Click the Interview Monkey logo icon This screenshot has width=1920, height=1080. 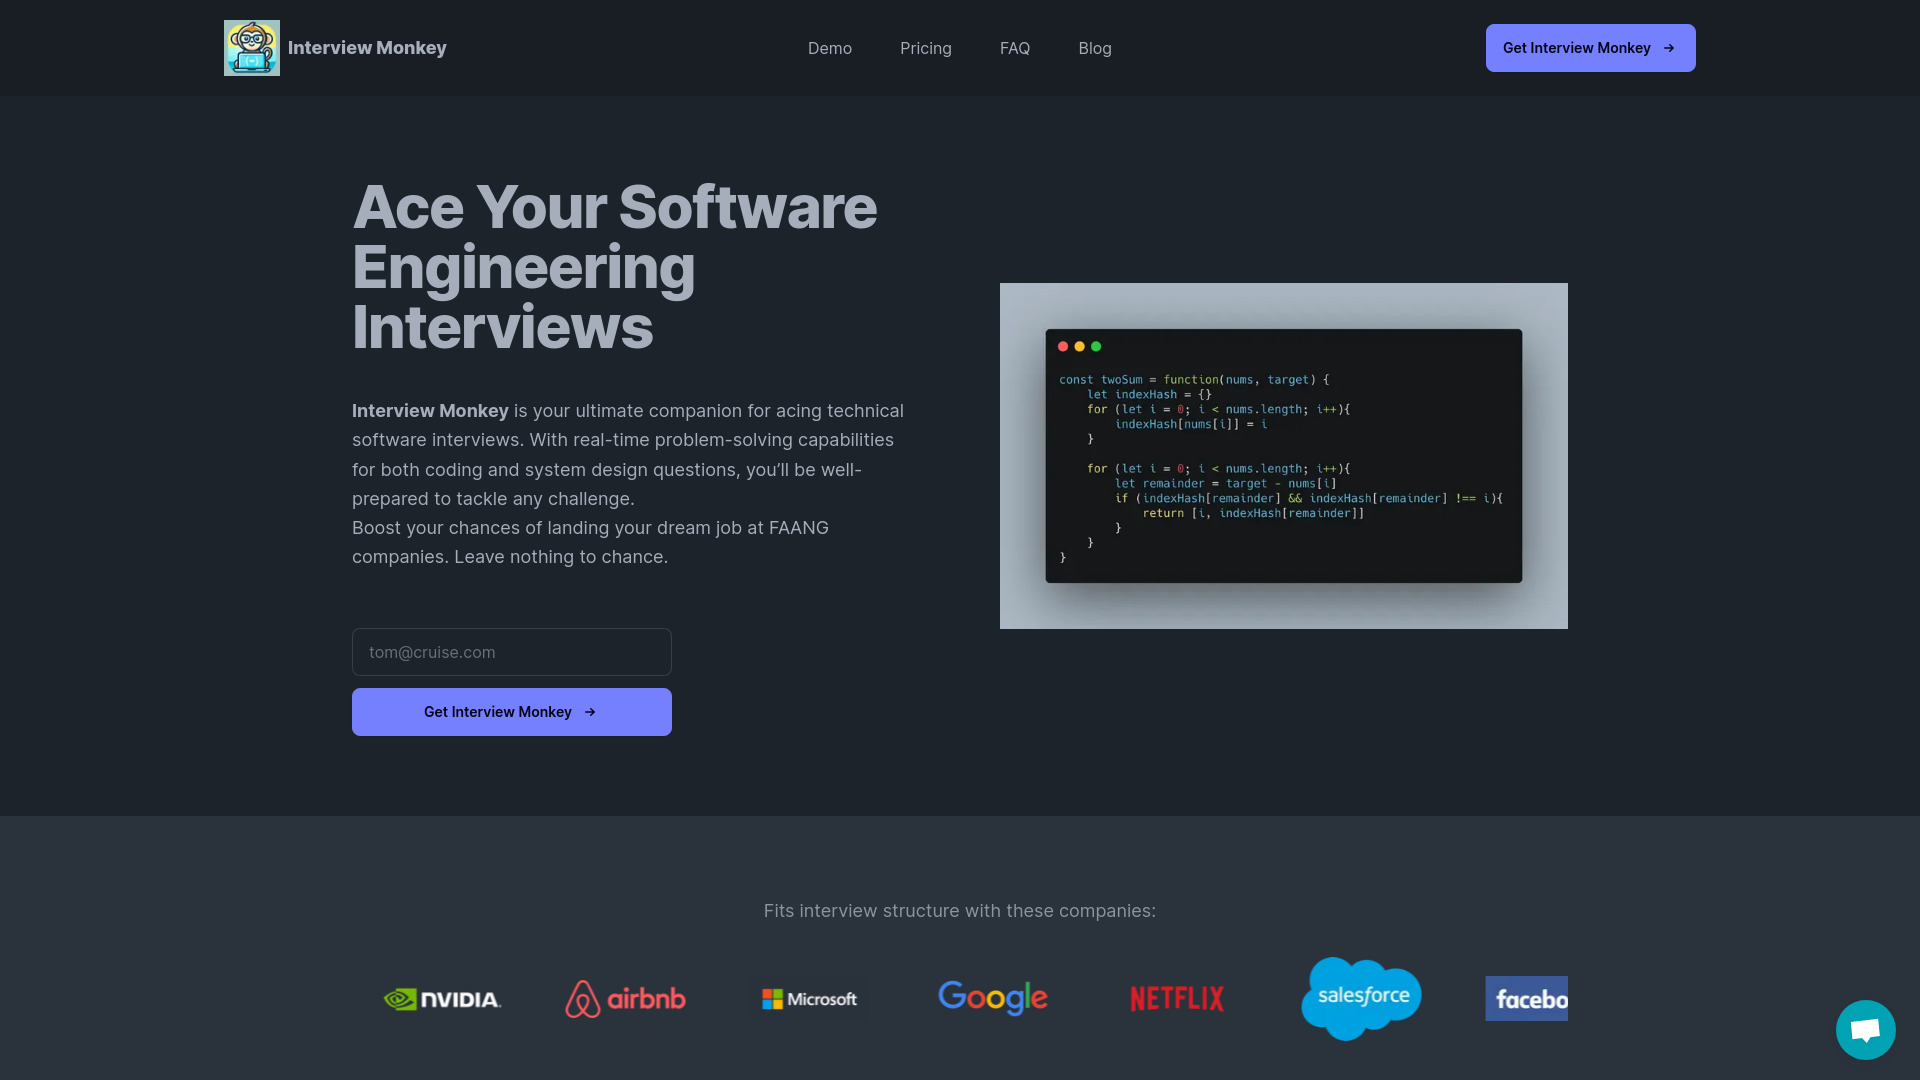(x=251, y=47)
